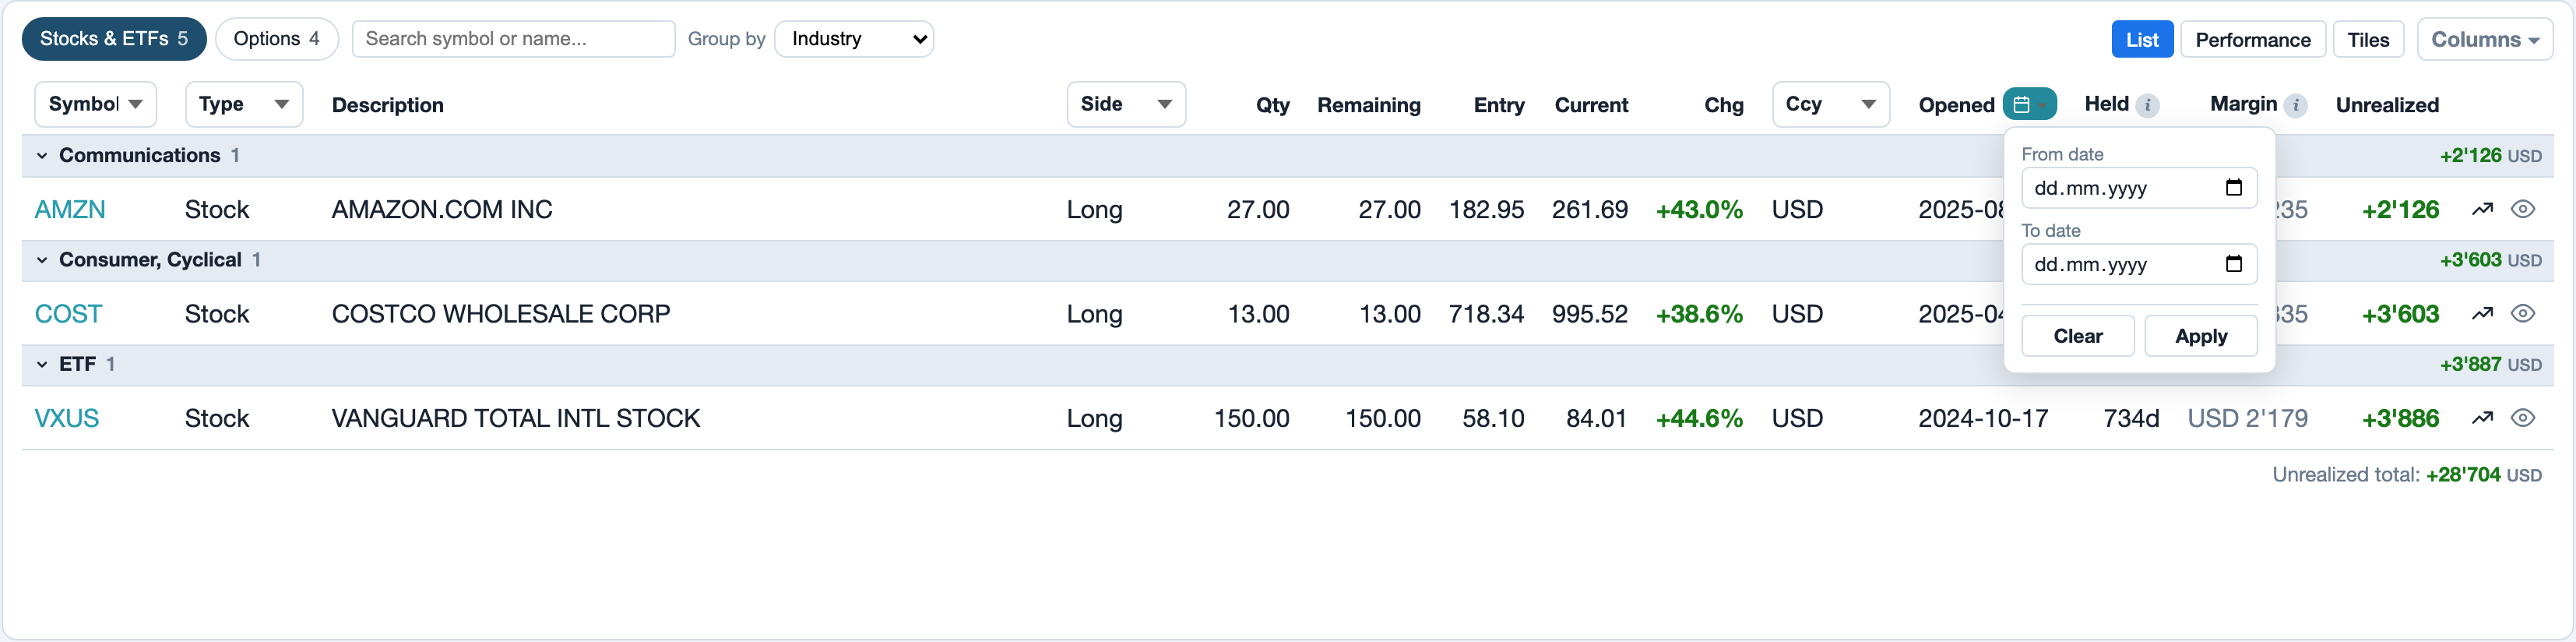The image size is (2576, 642).
Task: Open the Opened column date filter icon
Action: (x=2029, y=104)
